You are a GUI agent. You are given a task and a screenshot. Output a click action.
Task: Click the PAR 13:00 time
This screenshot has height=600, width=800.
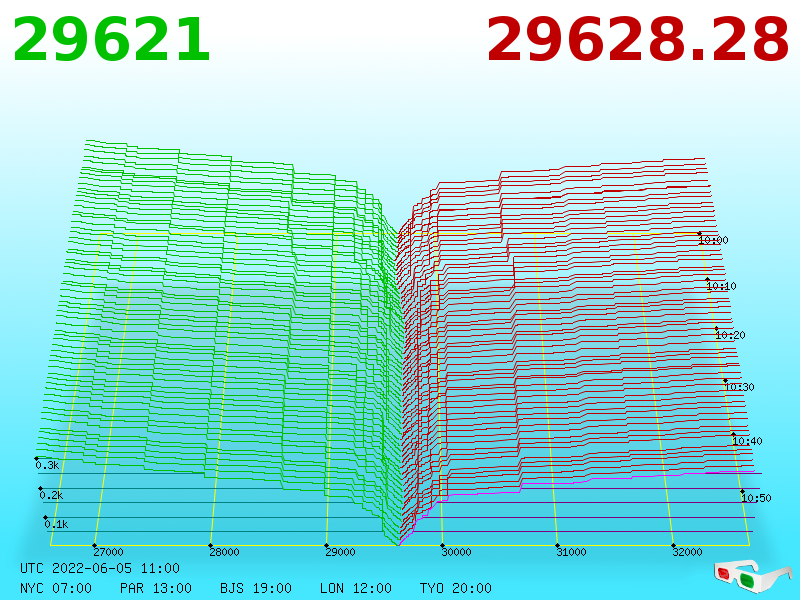pyautogui.click(x=156, y=588)
